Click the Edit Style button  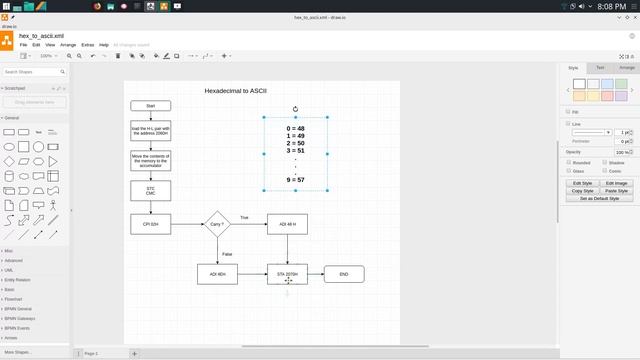pos(582,183)
